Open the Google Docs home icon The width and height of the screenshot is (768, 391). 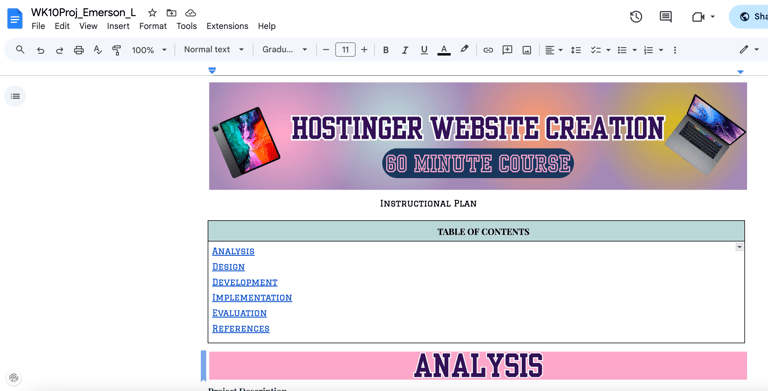tap(15, 19)
